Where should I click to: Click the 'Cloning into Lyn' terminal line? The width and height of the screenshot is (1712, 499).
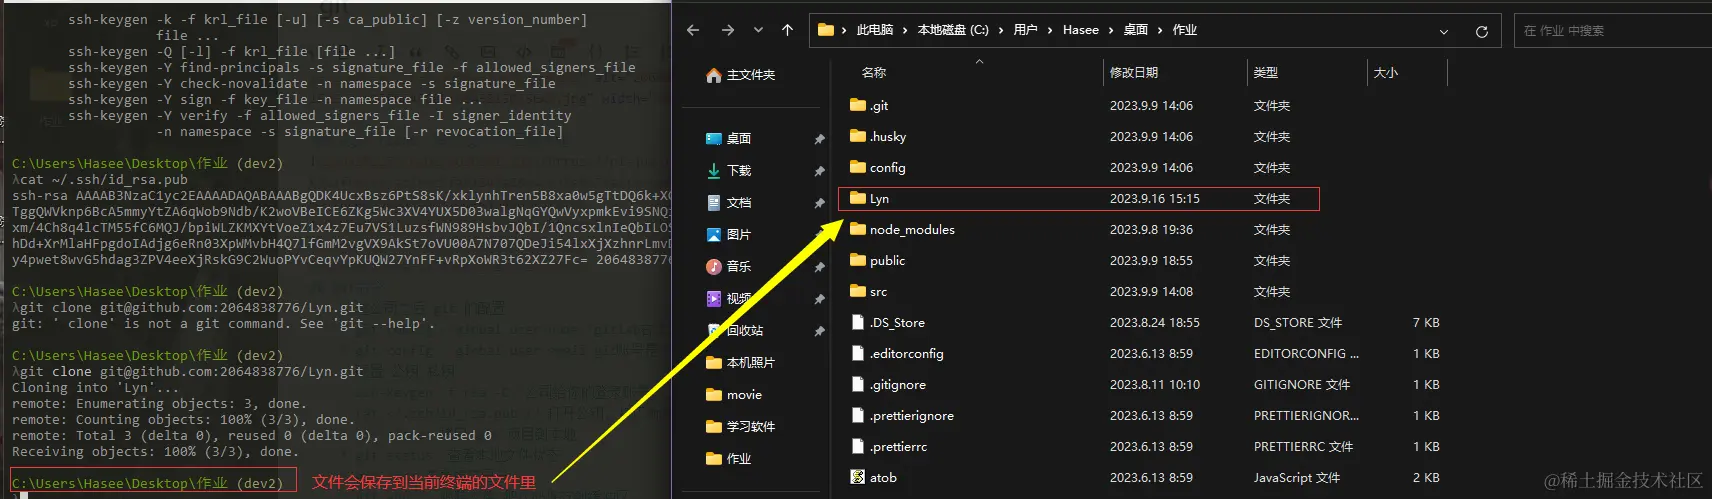pyautogui.click(x=96, y=388)
